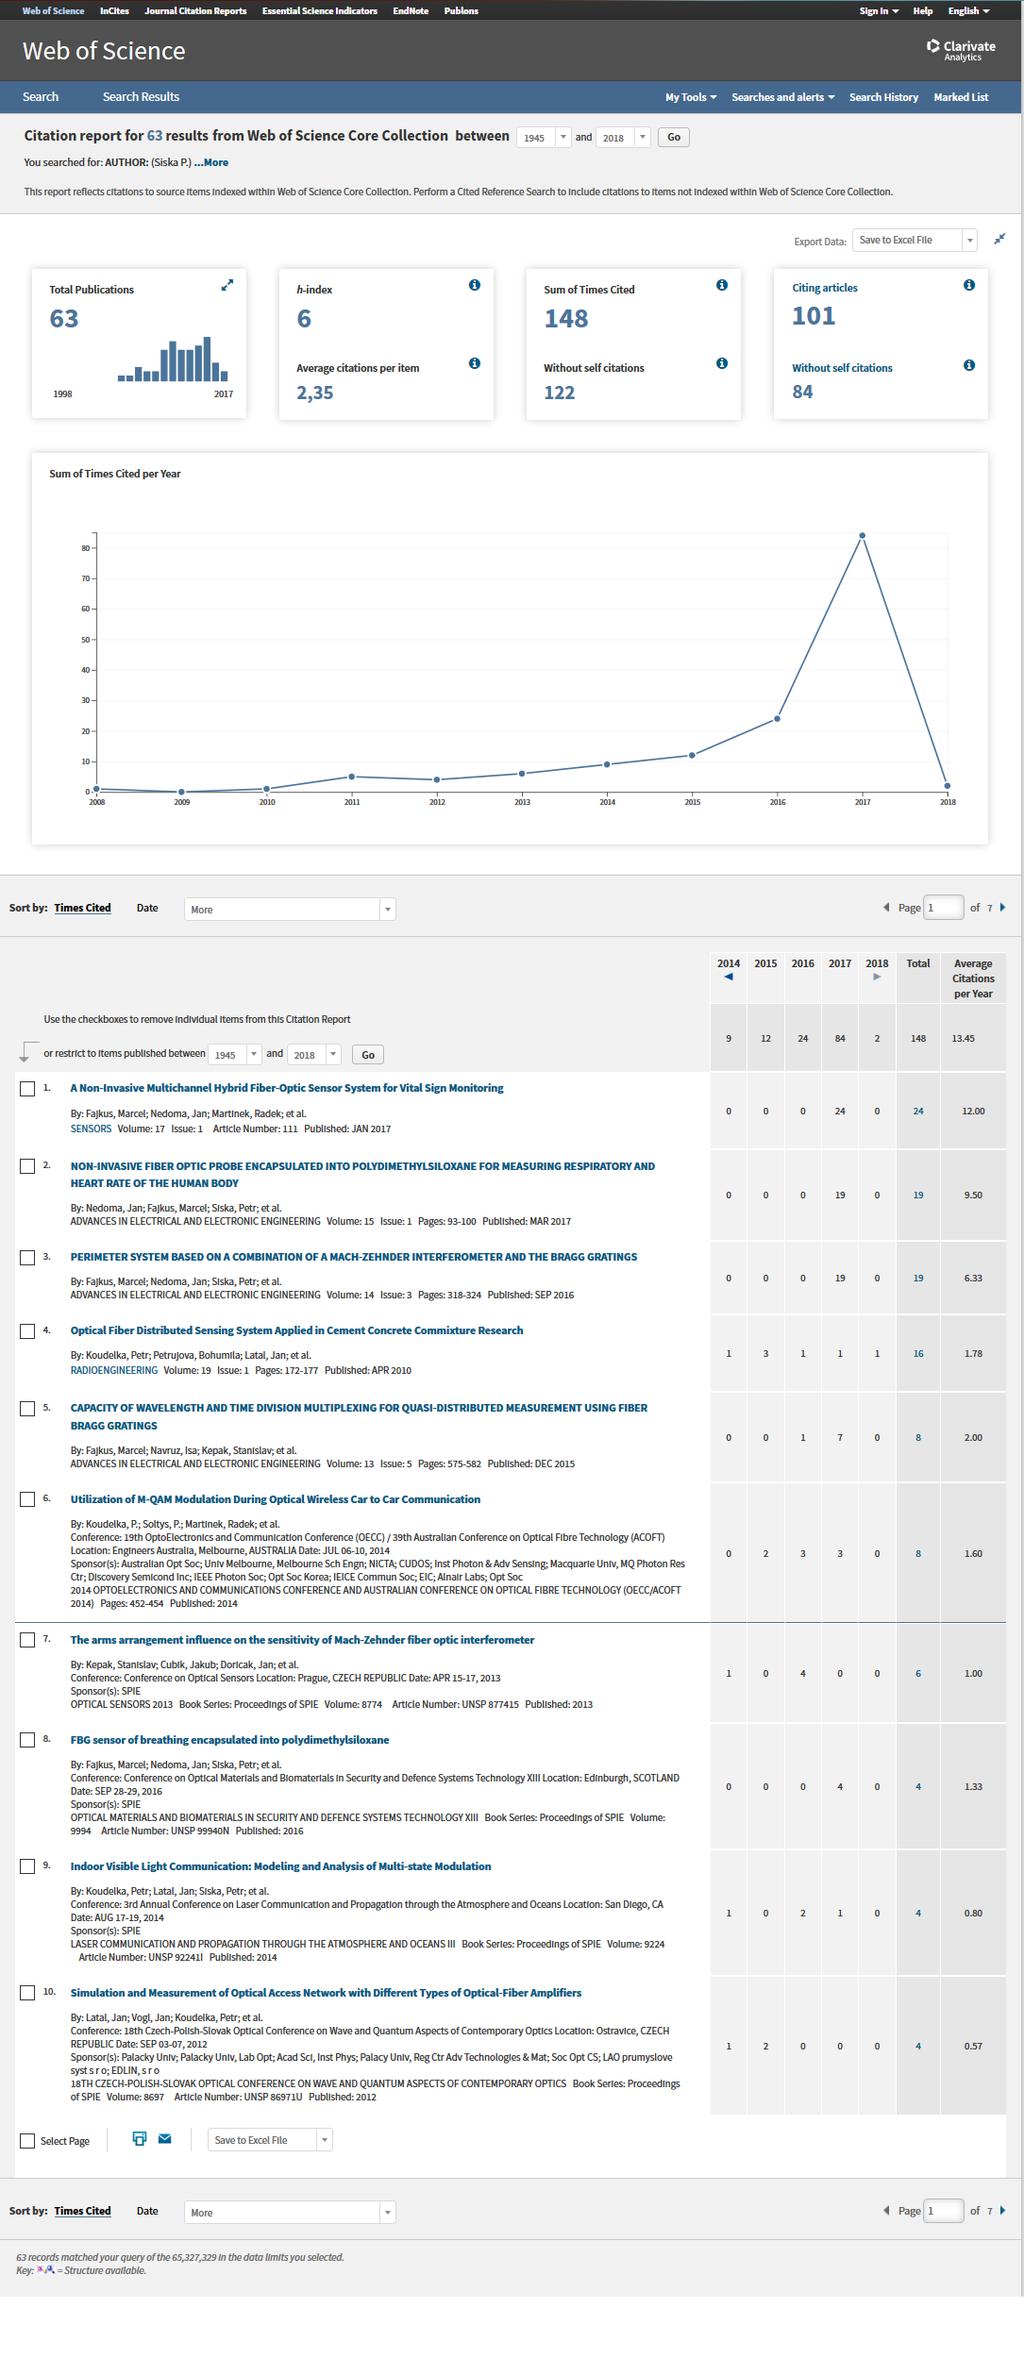1024x2375 pixels.
Task: Select checkbox for result 7 arms arrangement
Action: point(28,1640)
